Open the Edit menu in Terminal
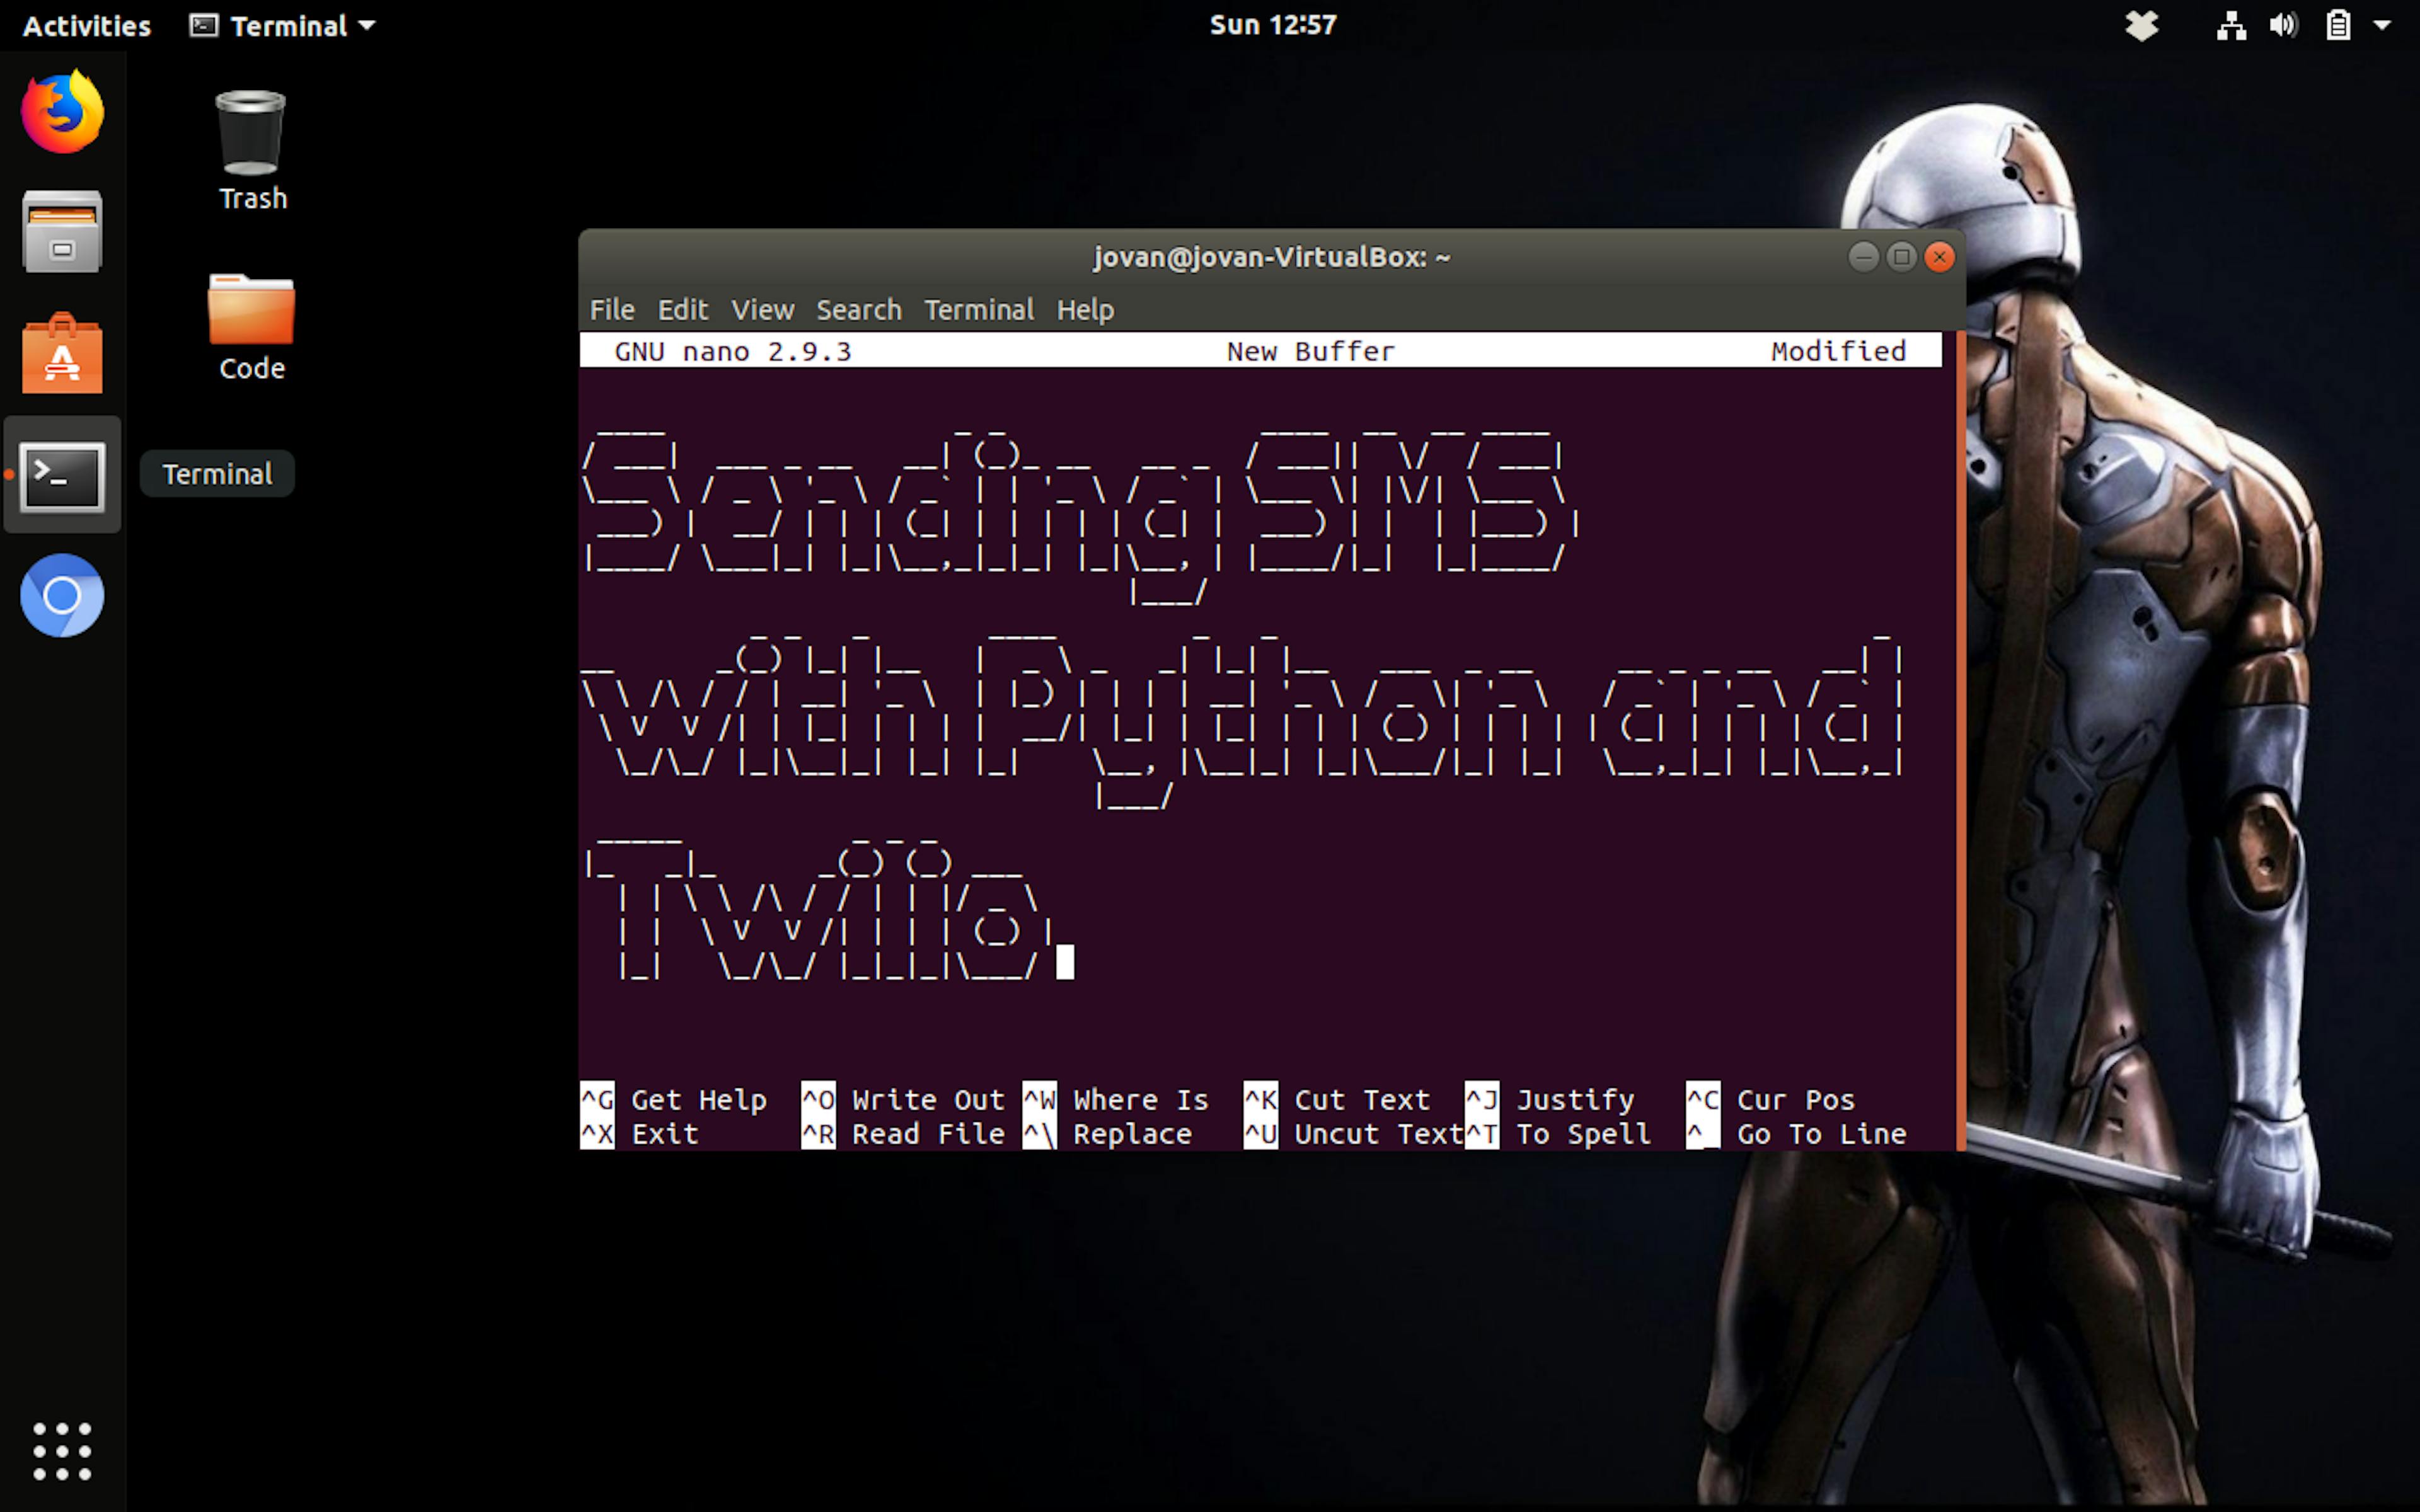The image size is (2420, 1512). click(683, 309)
